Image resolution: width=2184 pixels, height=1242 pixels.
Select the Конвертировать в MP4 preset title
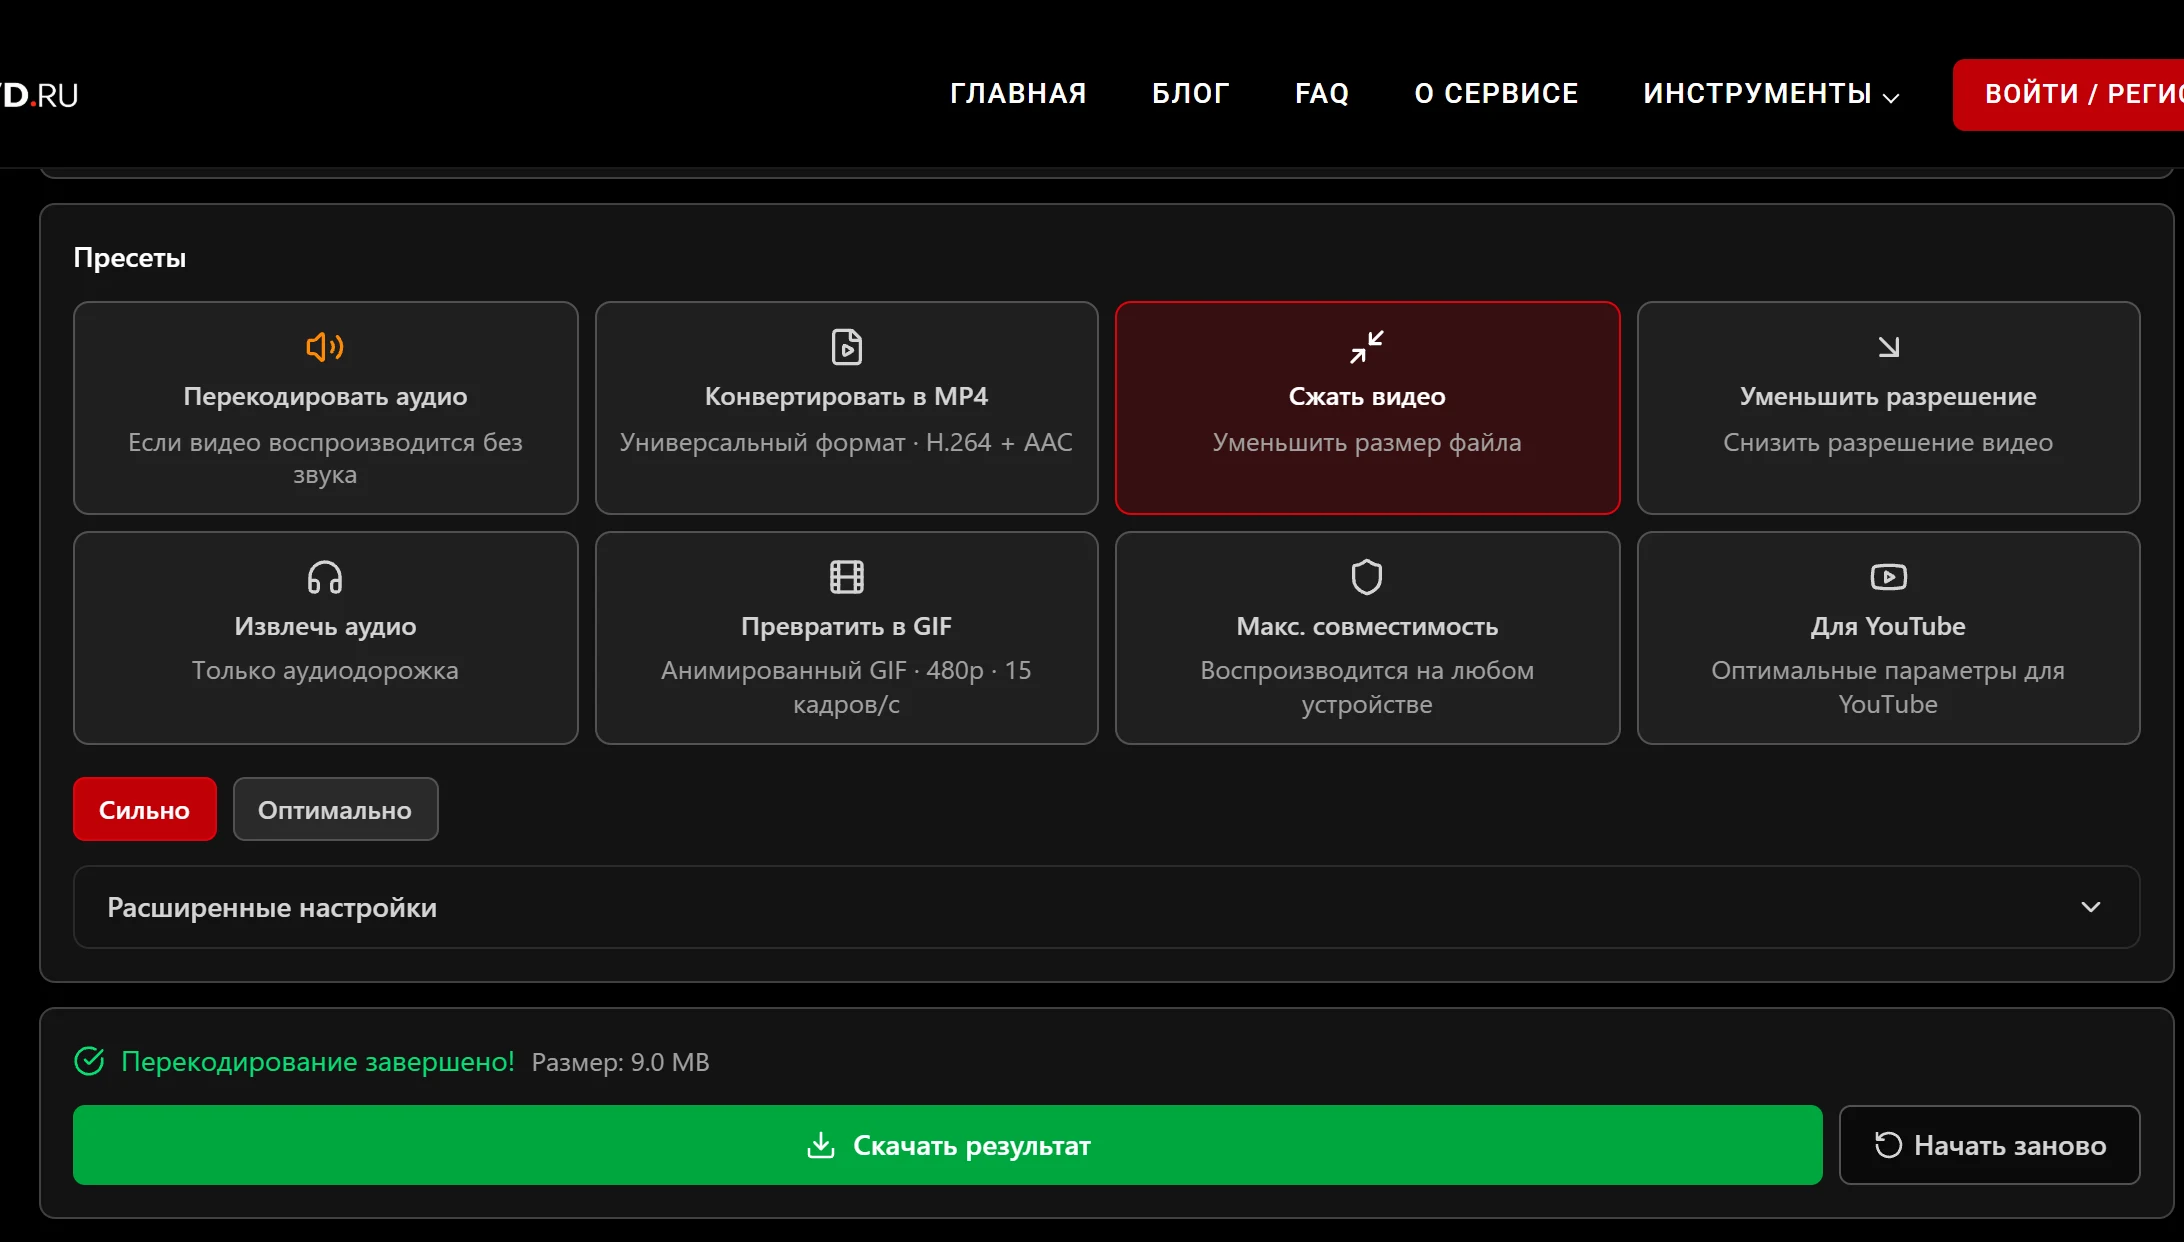[846, 396]
